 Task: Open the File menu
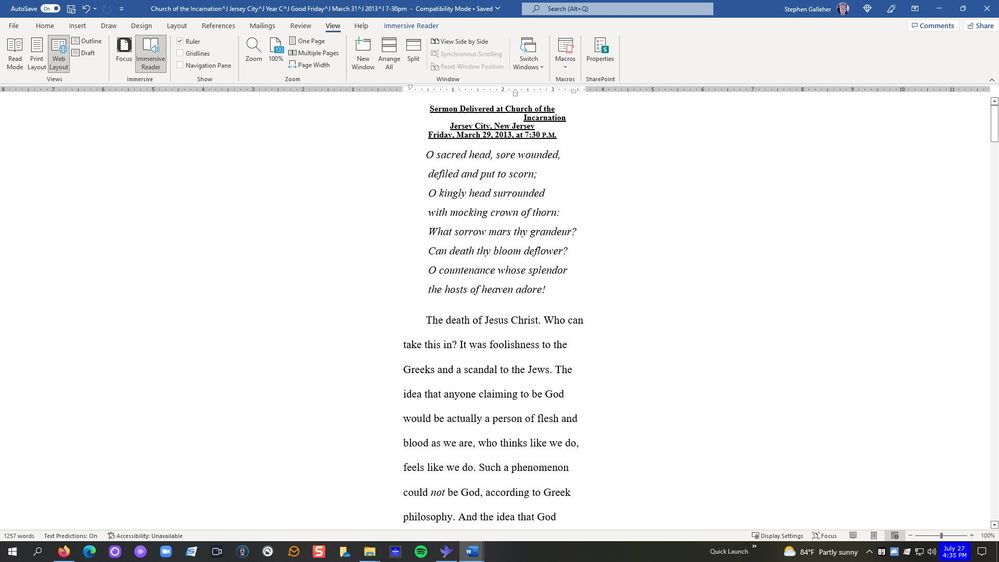coord(13,25)
